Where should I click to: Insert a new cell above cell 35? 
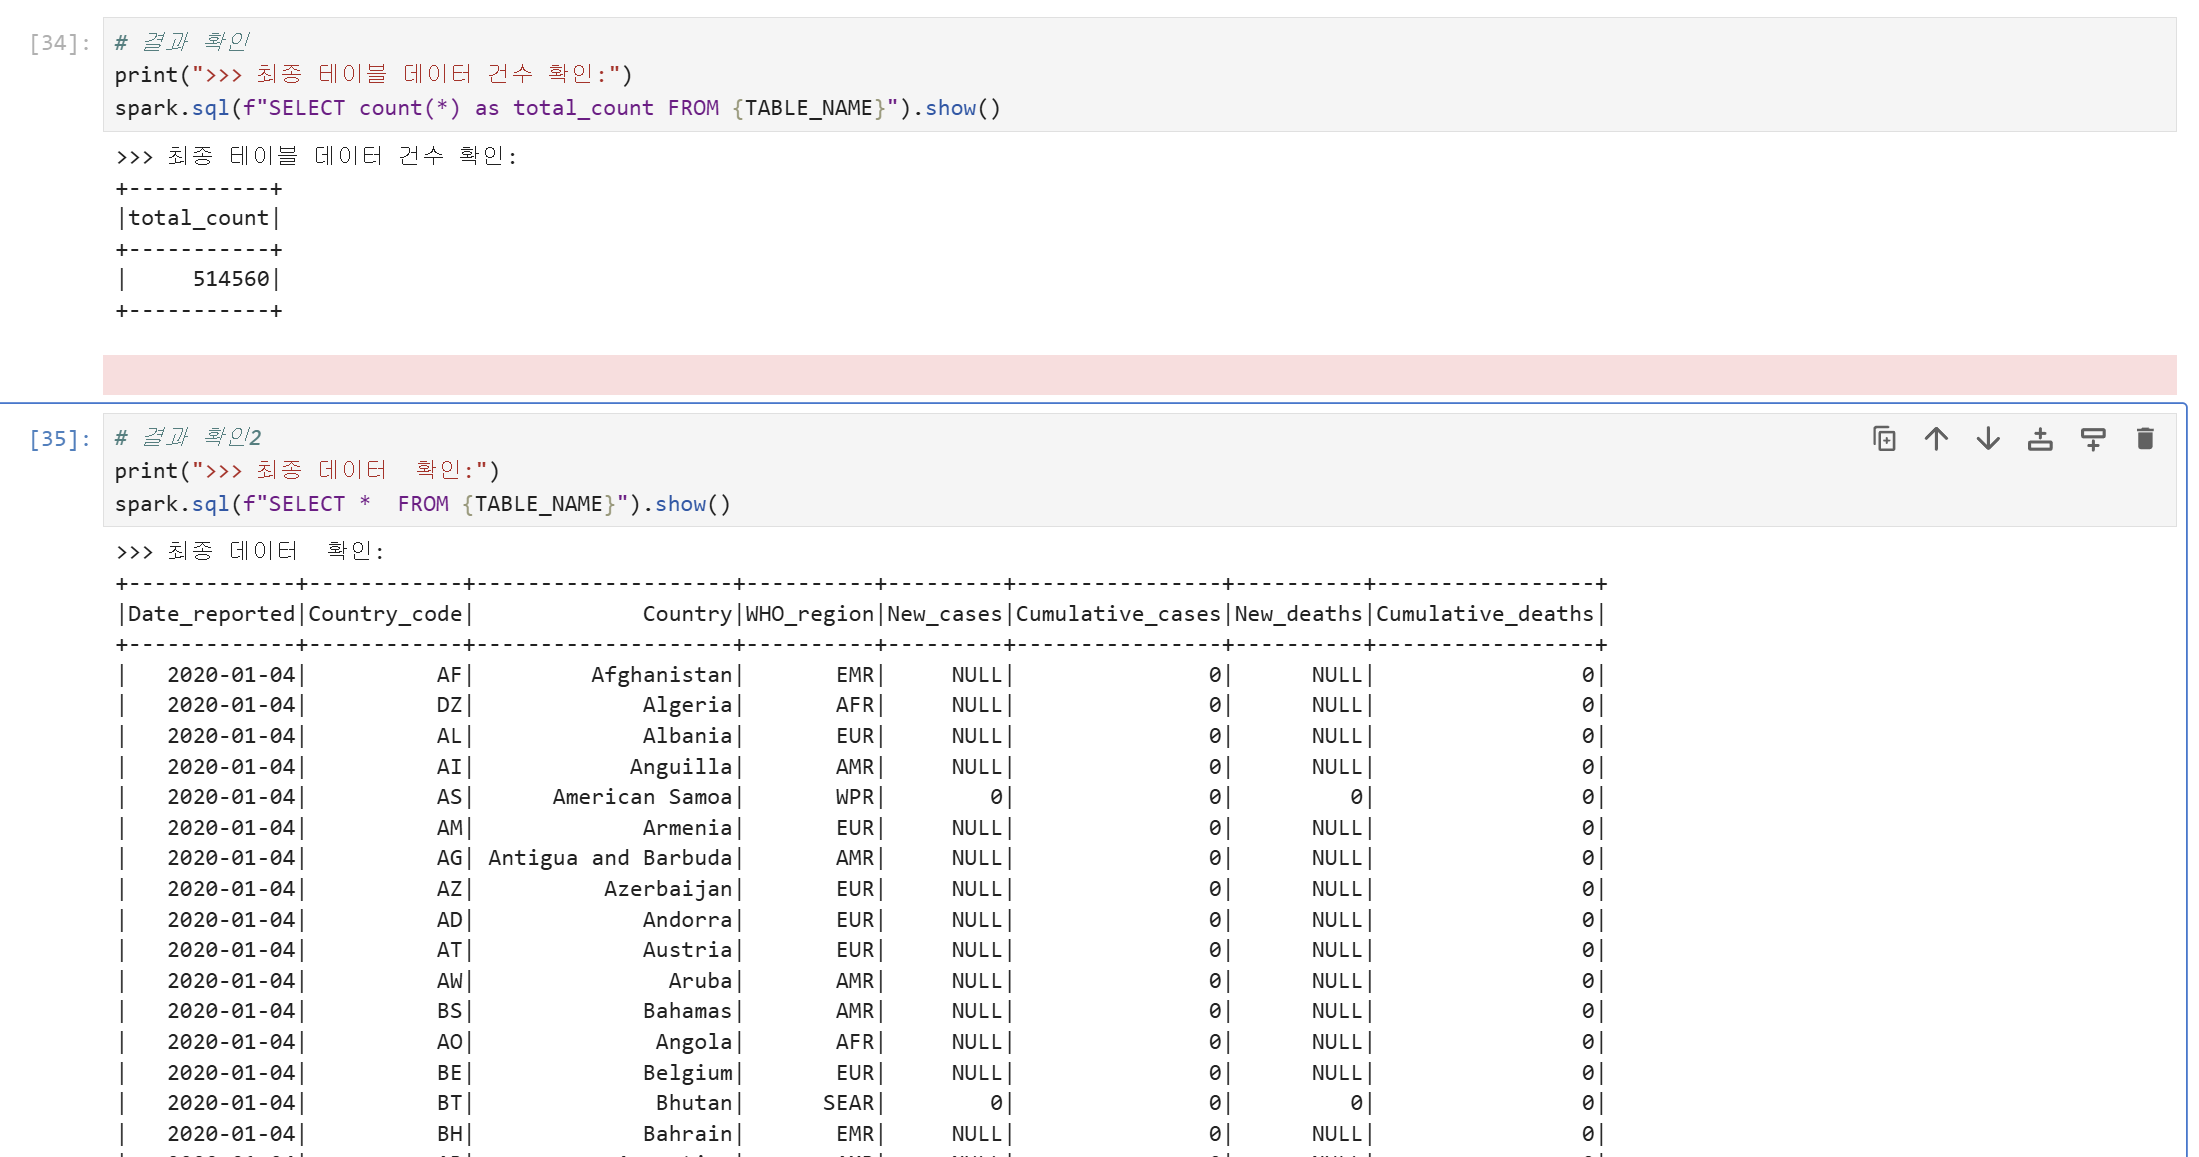click(x=2040, y=439)
